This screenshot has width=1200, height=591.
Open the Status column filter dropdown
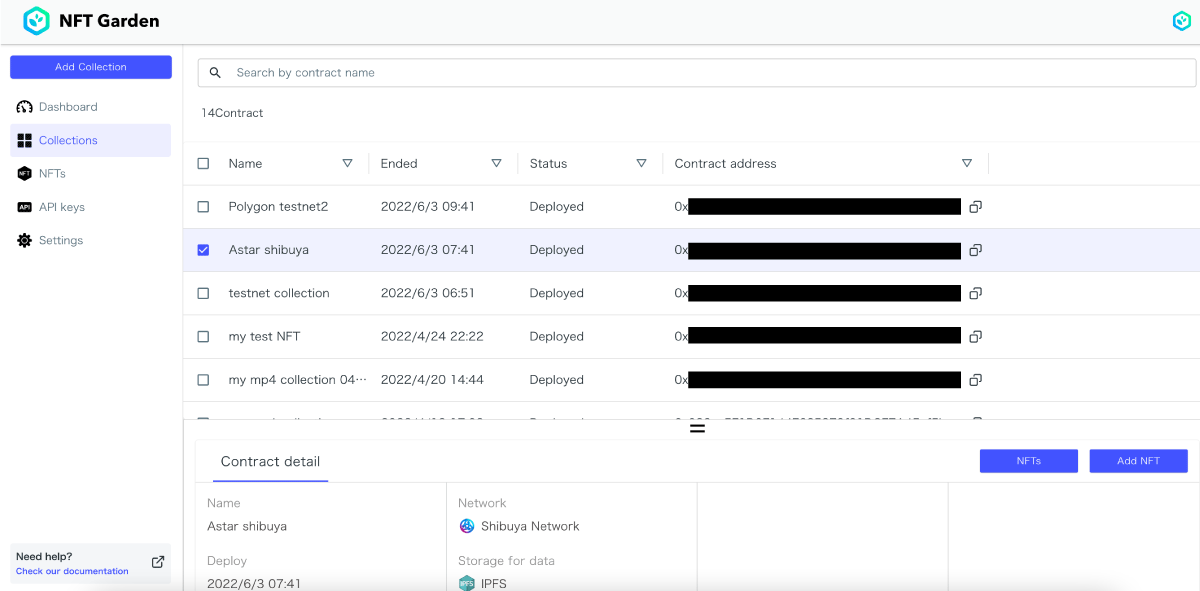[641, 164]
